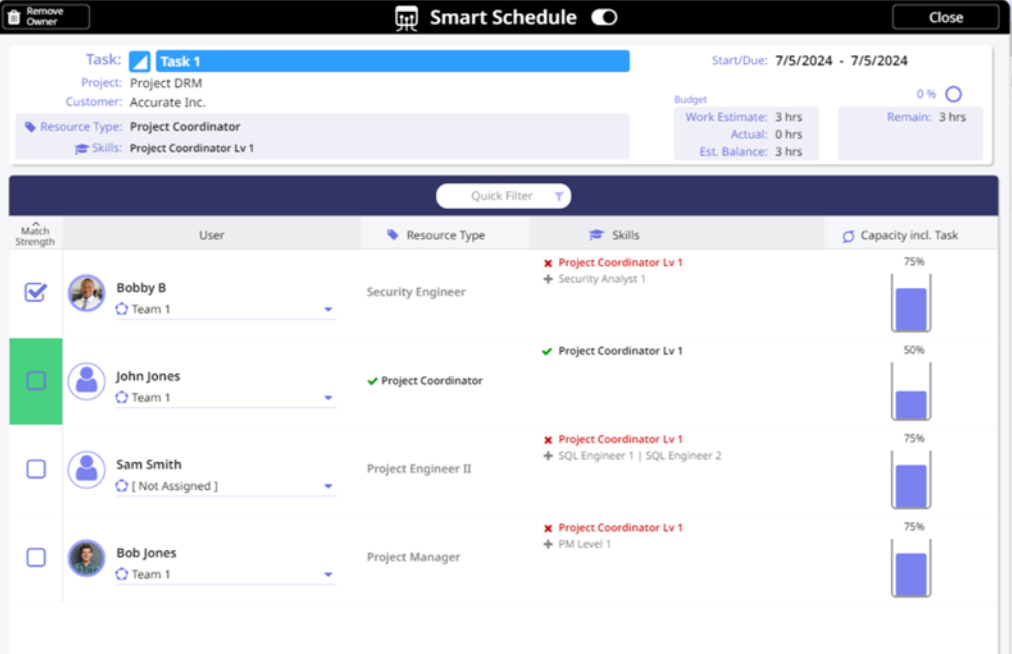Open Bob Jones's team dropdown arrow
Screen dimensions: 1012x654
point(328,575)
